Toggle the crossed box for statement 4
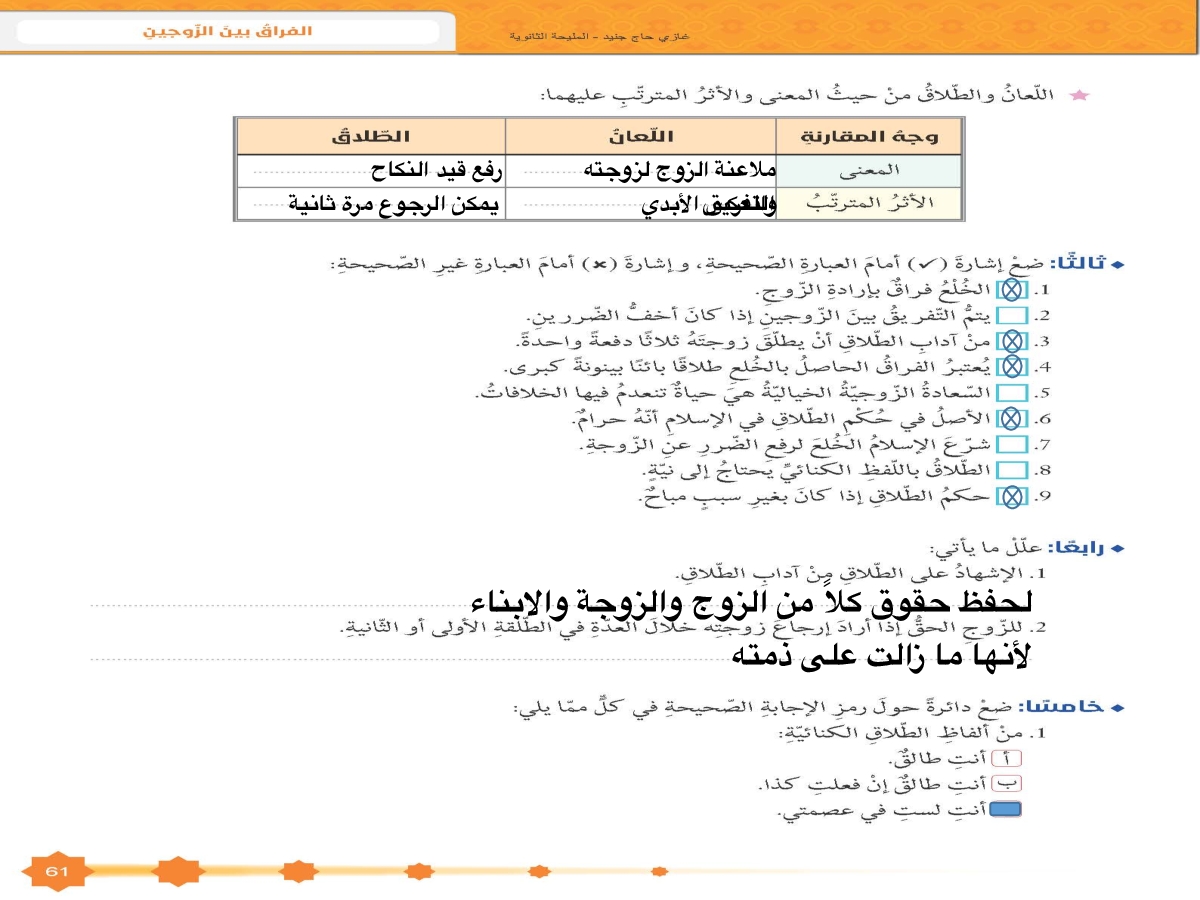The height and width of the screenshot is (900, 1200). click(1012, 367)
